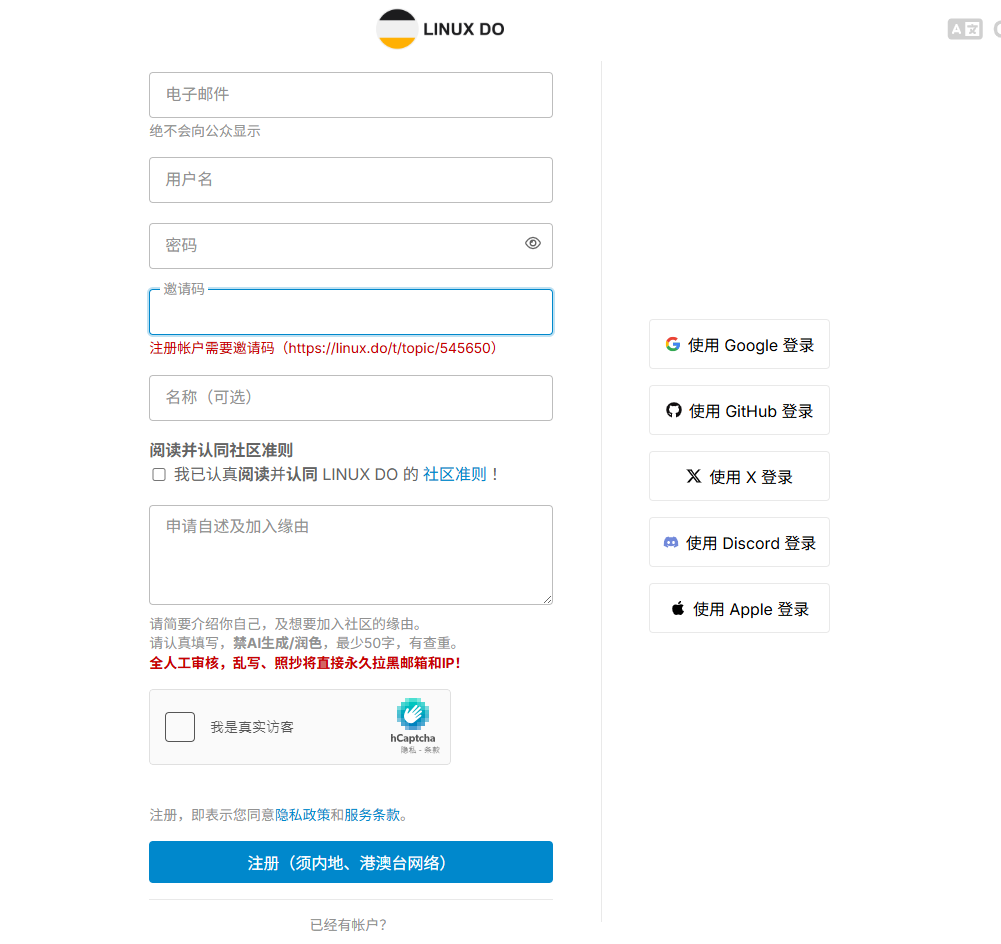
Task: Click the translate language icon
Action: coord(965,29)
